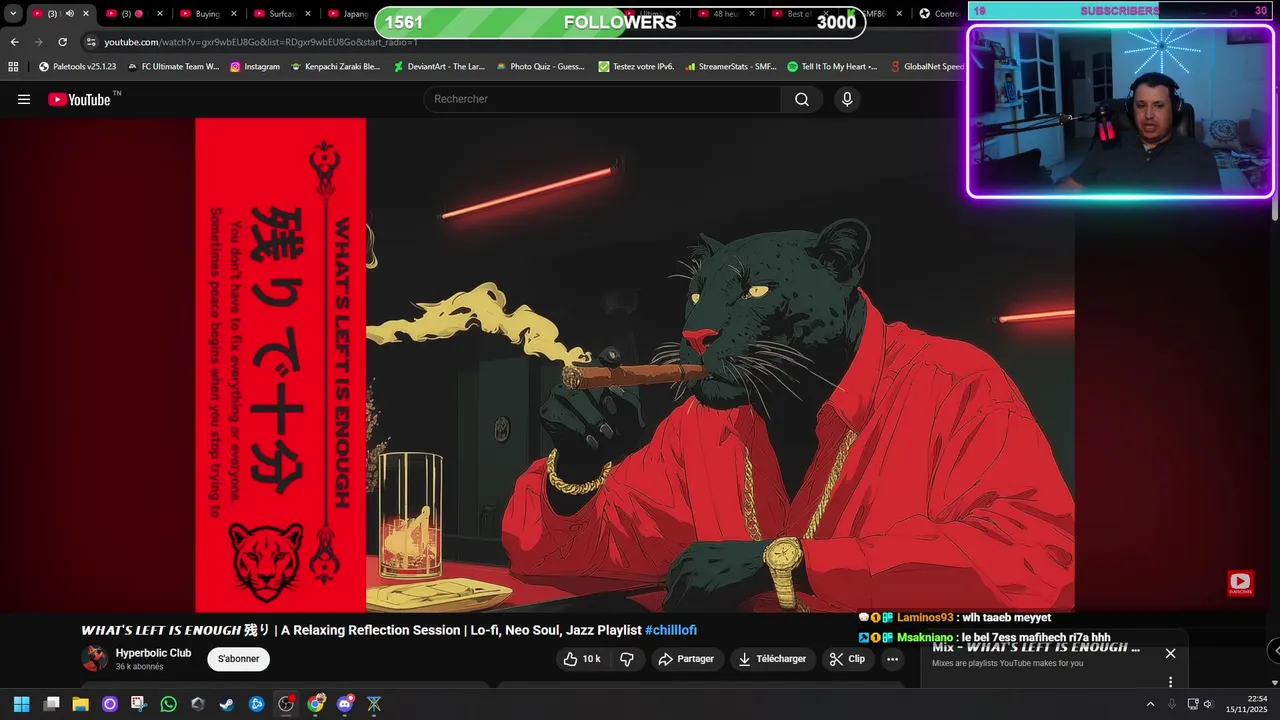
Task: Type in the Rechercher search field
Action: pyautogui.click(x=602, y=99)
